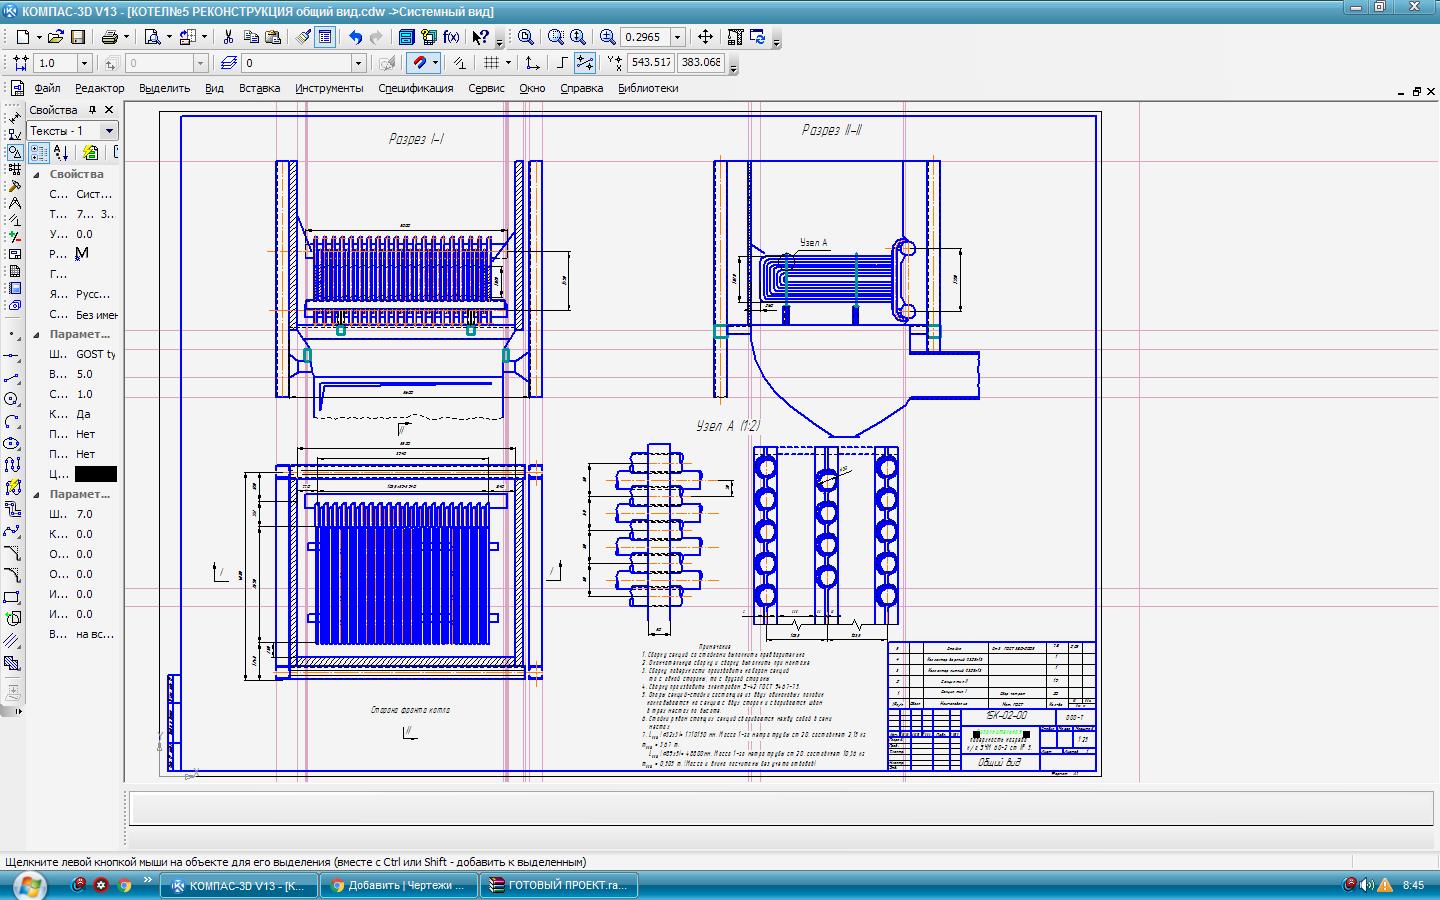The height and width of the screenshot is (900, 1440).
Task: Open scale value dropdown 0.2965
Action: click(677, 37)
